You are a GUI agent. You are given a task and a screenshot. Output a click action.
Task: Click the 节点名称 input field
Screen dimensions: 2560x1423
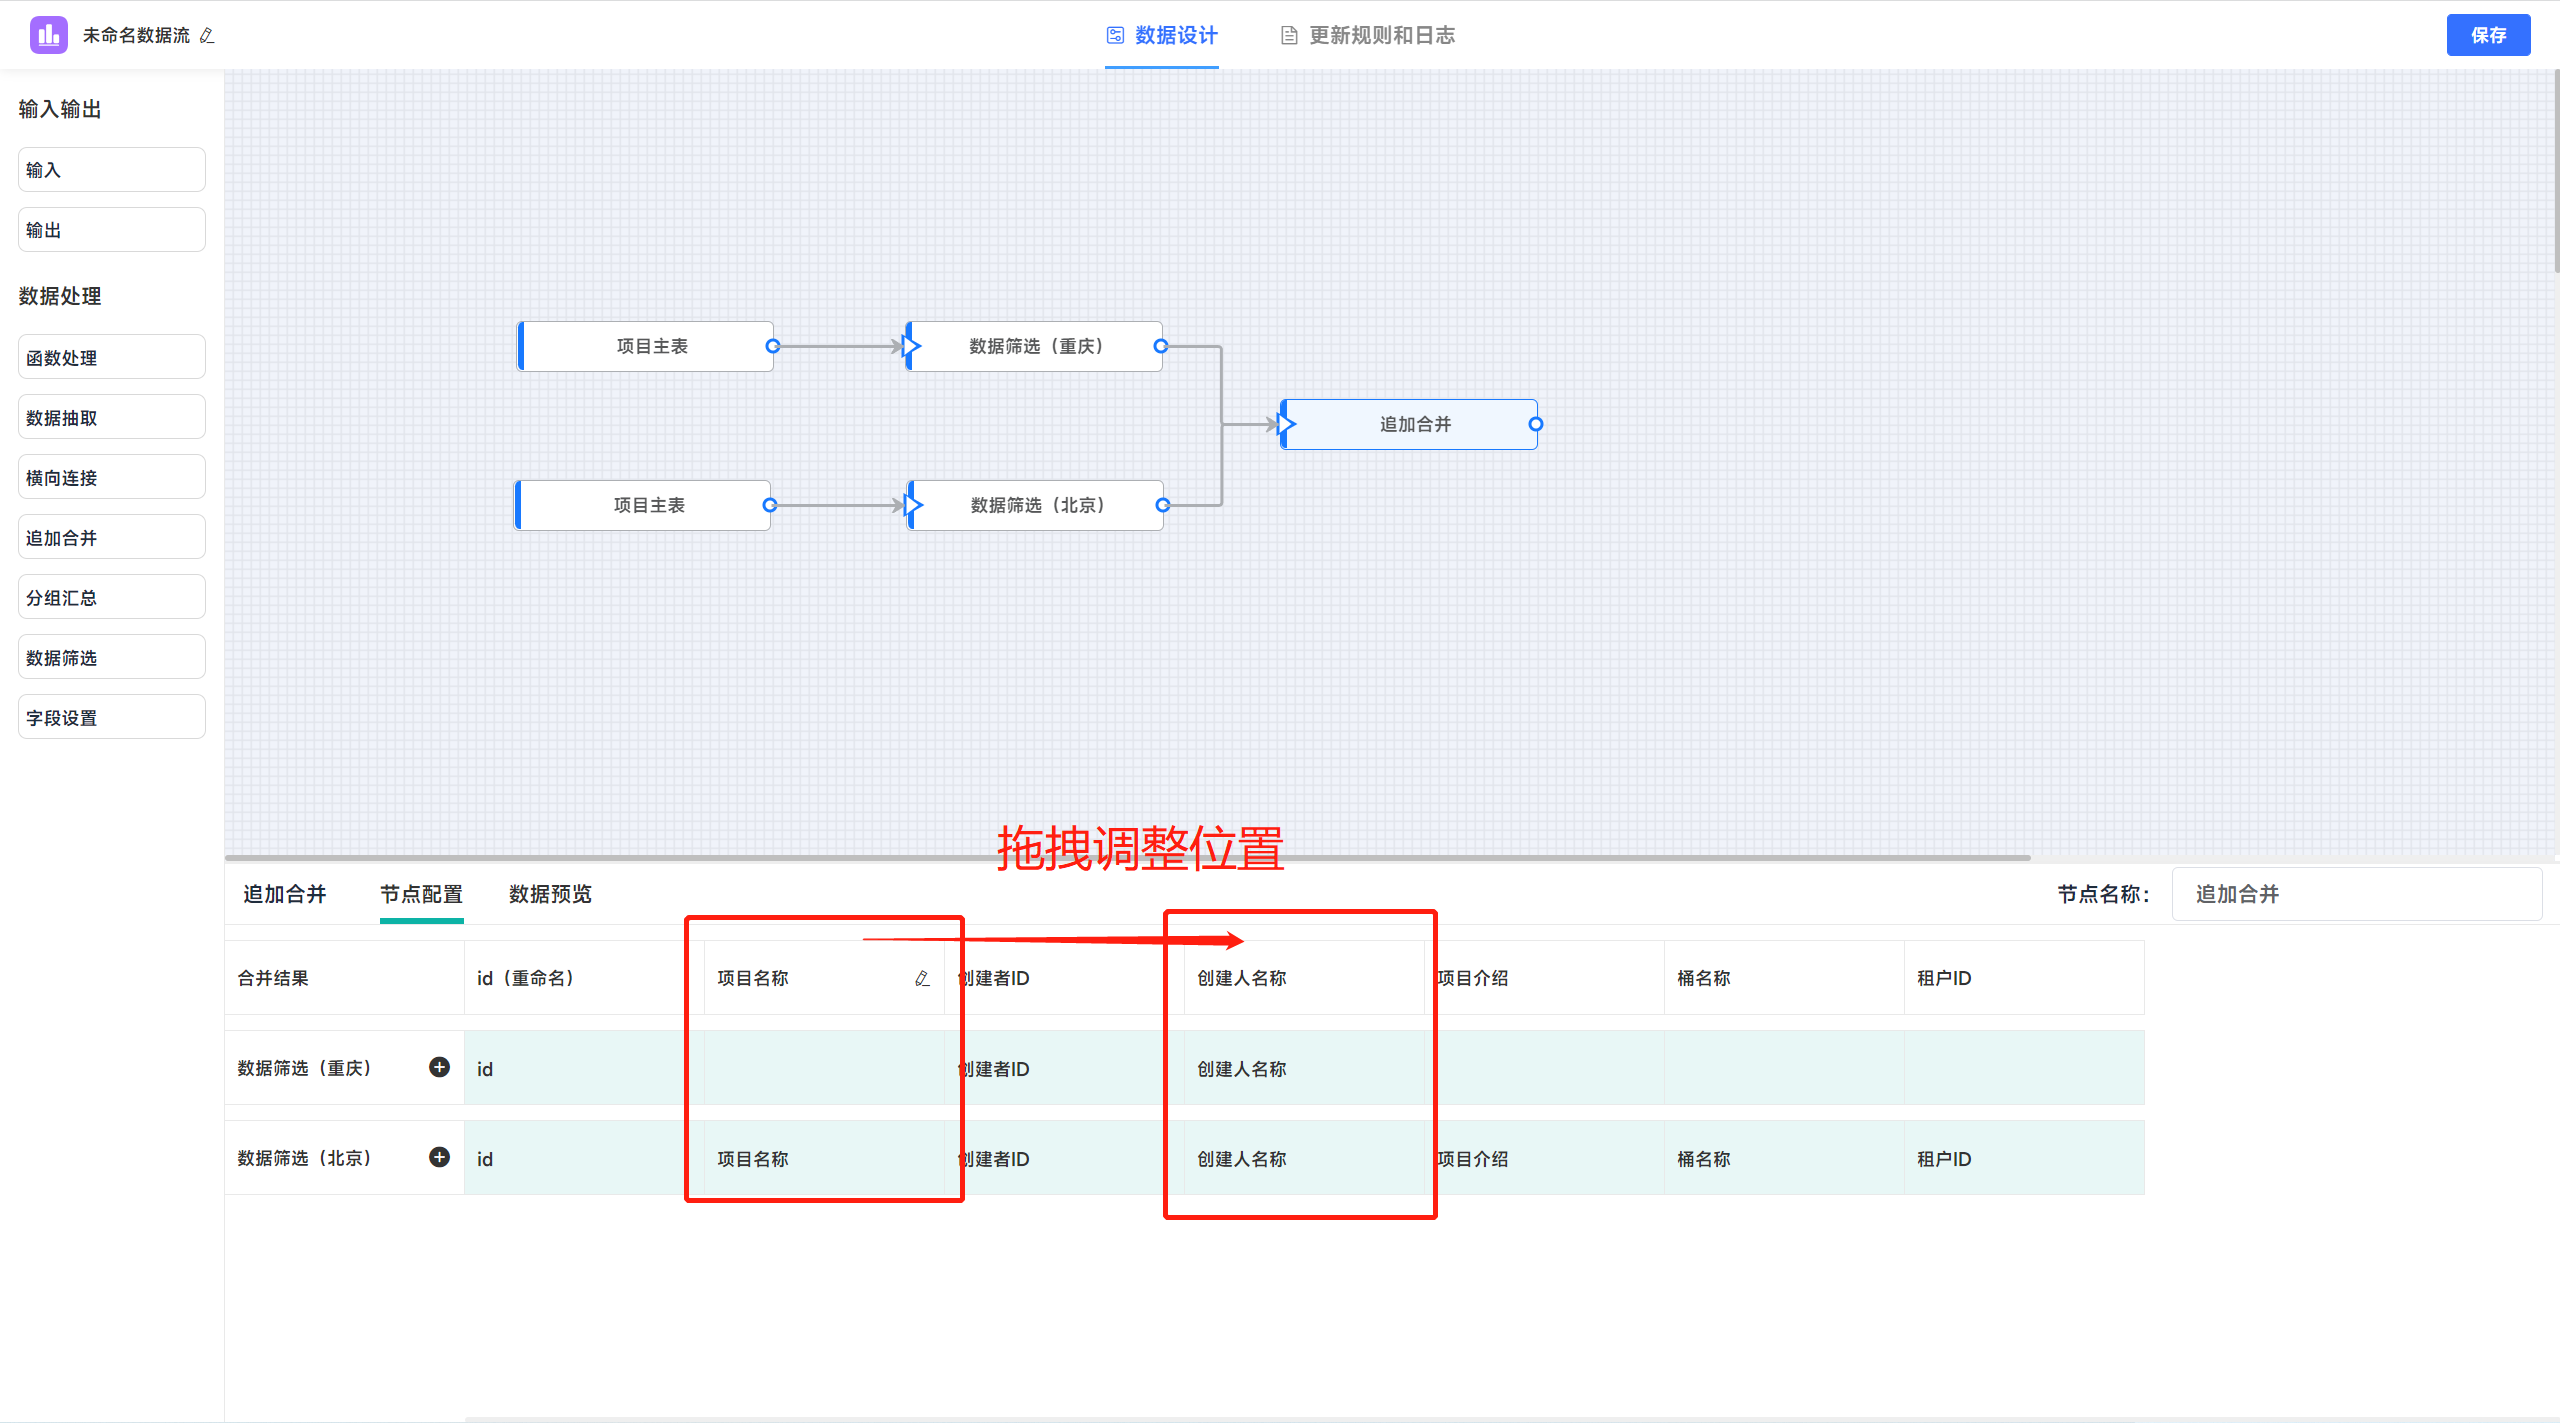pyautogui.click(x=2356, y=894)
